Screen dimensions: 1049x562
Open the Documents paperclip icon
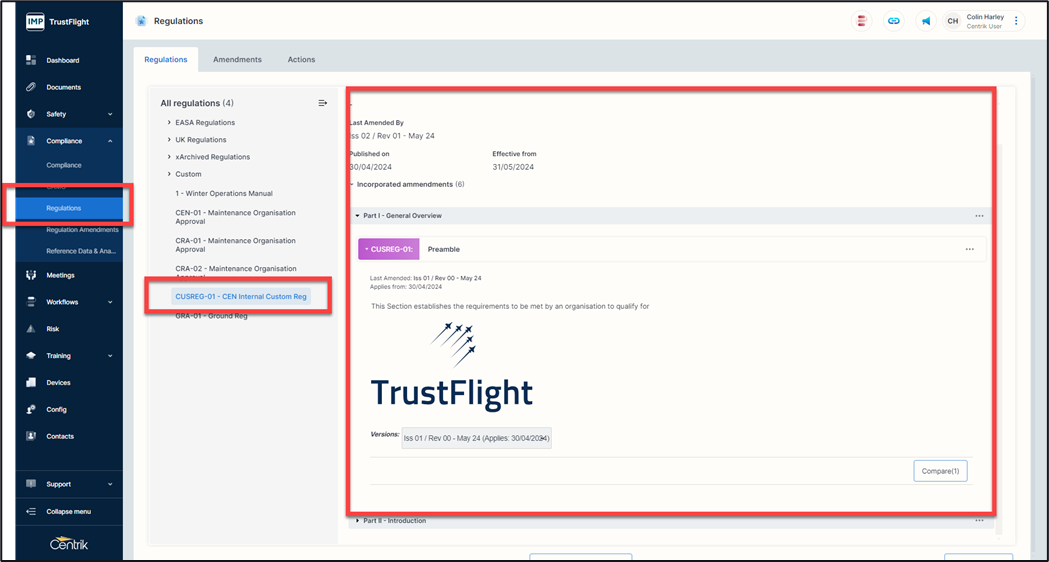[x=31, y=87]
